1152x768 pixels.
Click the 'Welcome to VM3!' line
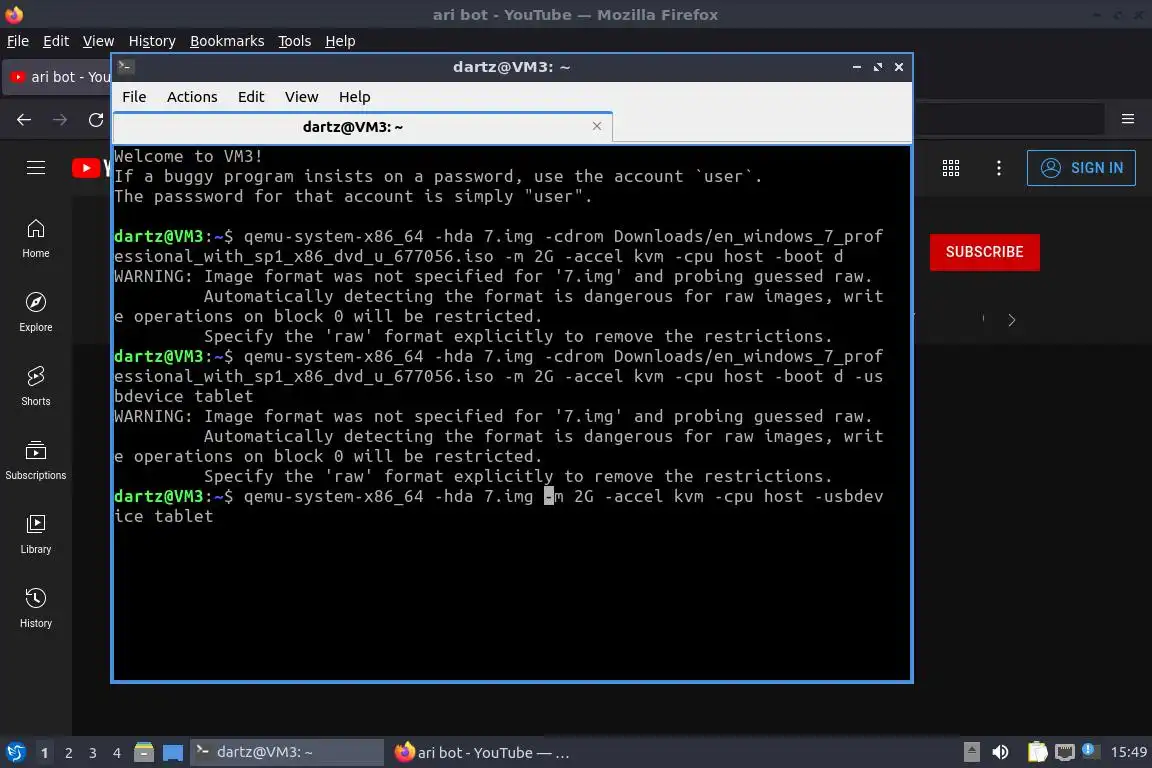pyautogui.click(x=188, y=156)
